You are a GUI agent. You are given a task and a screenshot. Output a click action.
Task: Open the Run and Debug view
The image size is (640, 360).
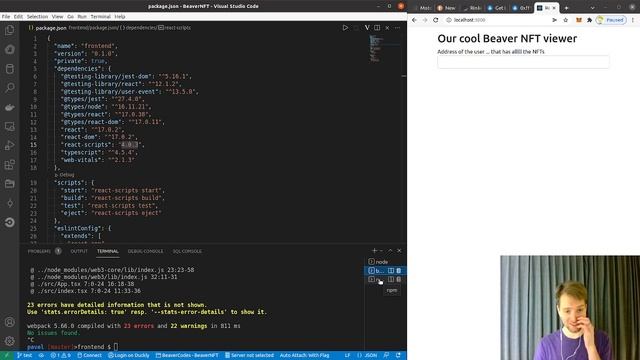click(9, 145)
